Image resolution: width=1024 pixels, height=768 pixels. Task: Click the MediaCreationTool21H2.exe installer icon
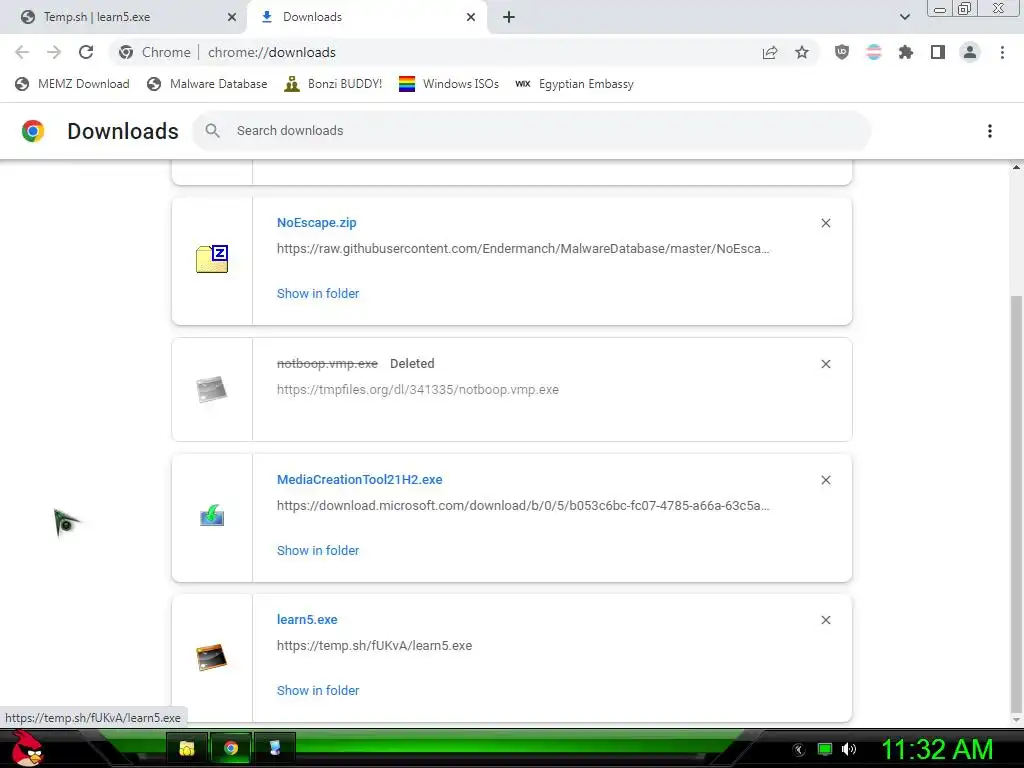(x=212, y=516)
